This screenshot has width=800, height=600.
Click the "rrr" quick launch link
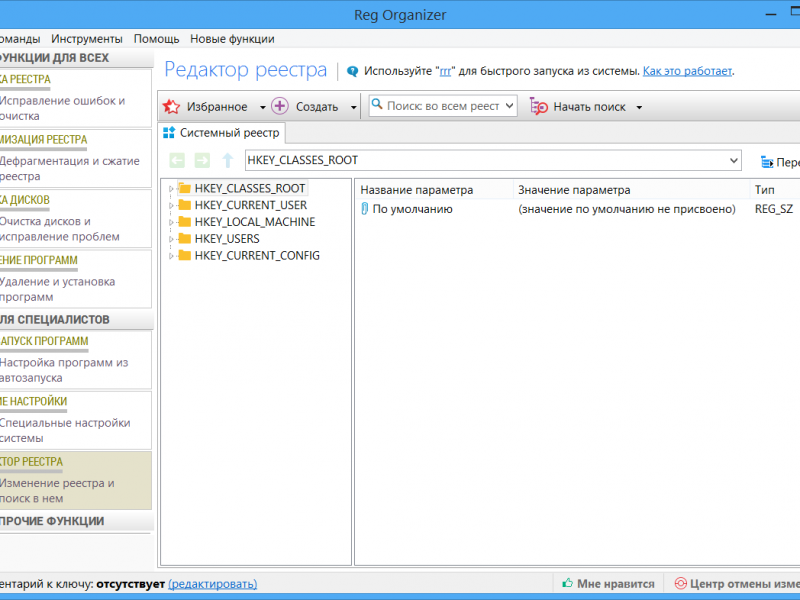point(445,71)
